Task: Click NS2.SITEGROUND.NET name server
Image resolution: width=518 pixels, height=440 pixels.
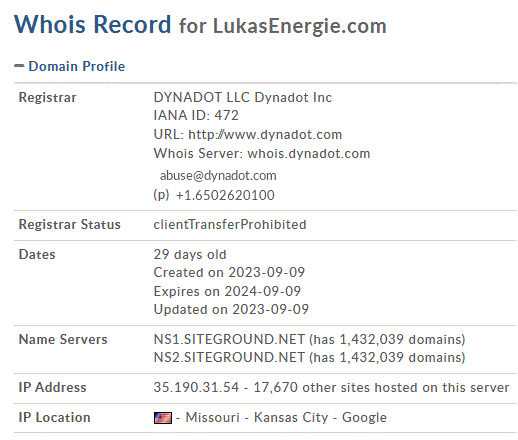Action: [229, 357]
